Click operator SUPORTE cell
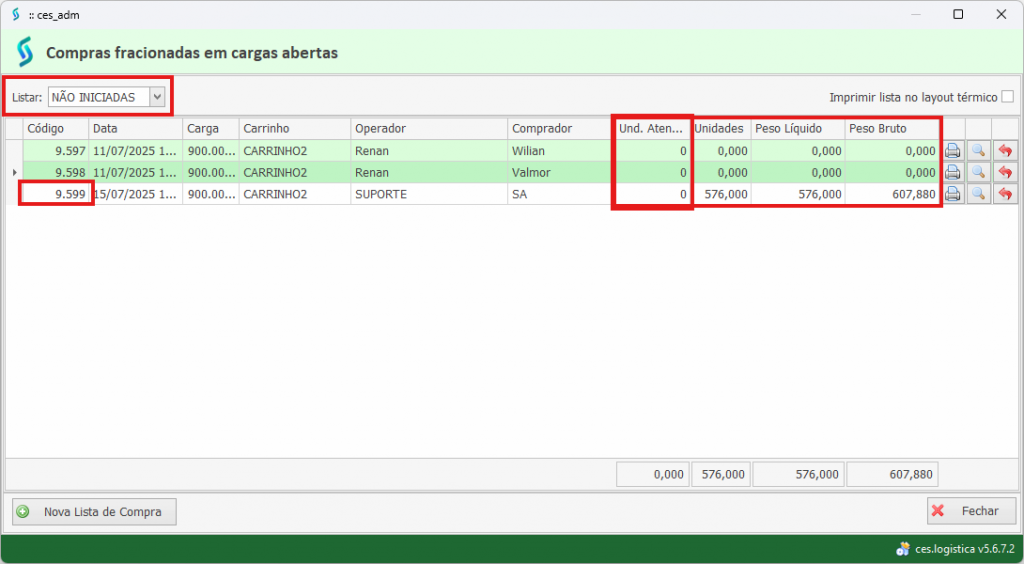This screenshot has width=1024, height=564. point(429,194)
